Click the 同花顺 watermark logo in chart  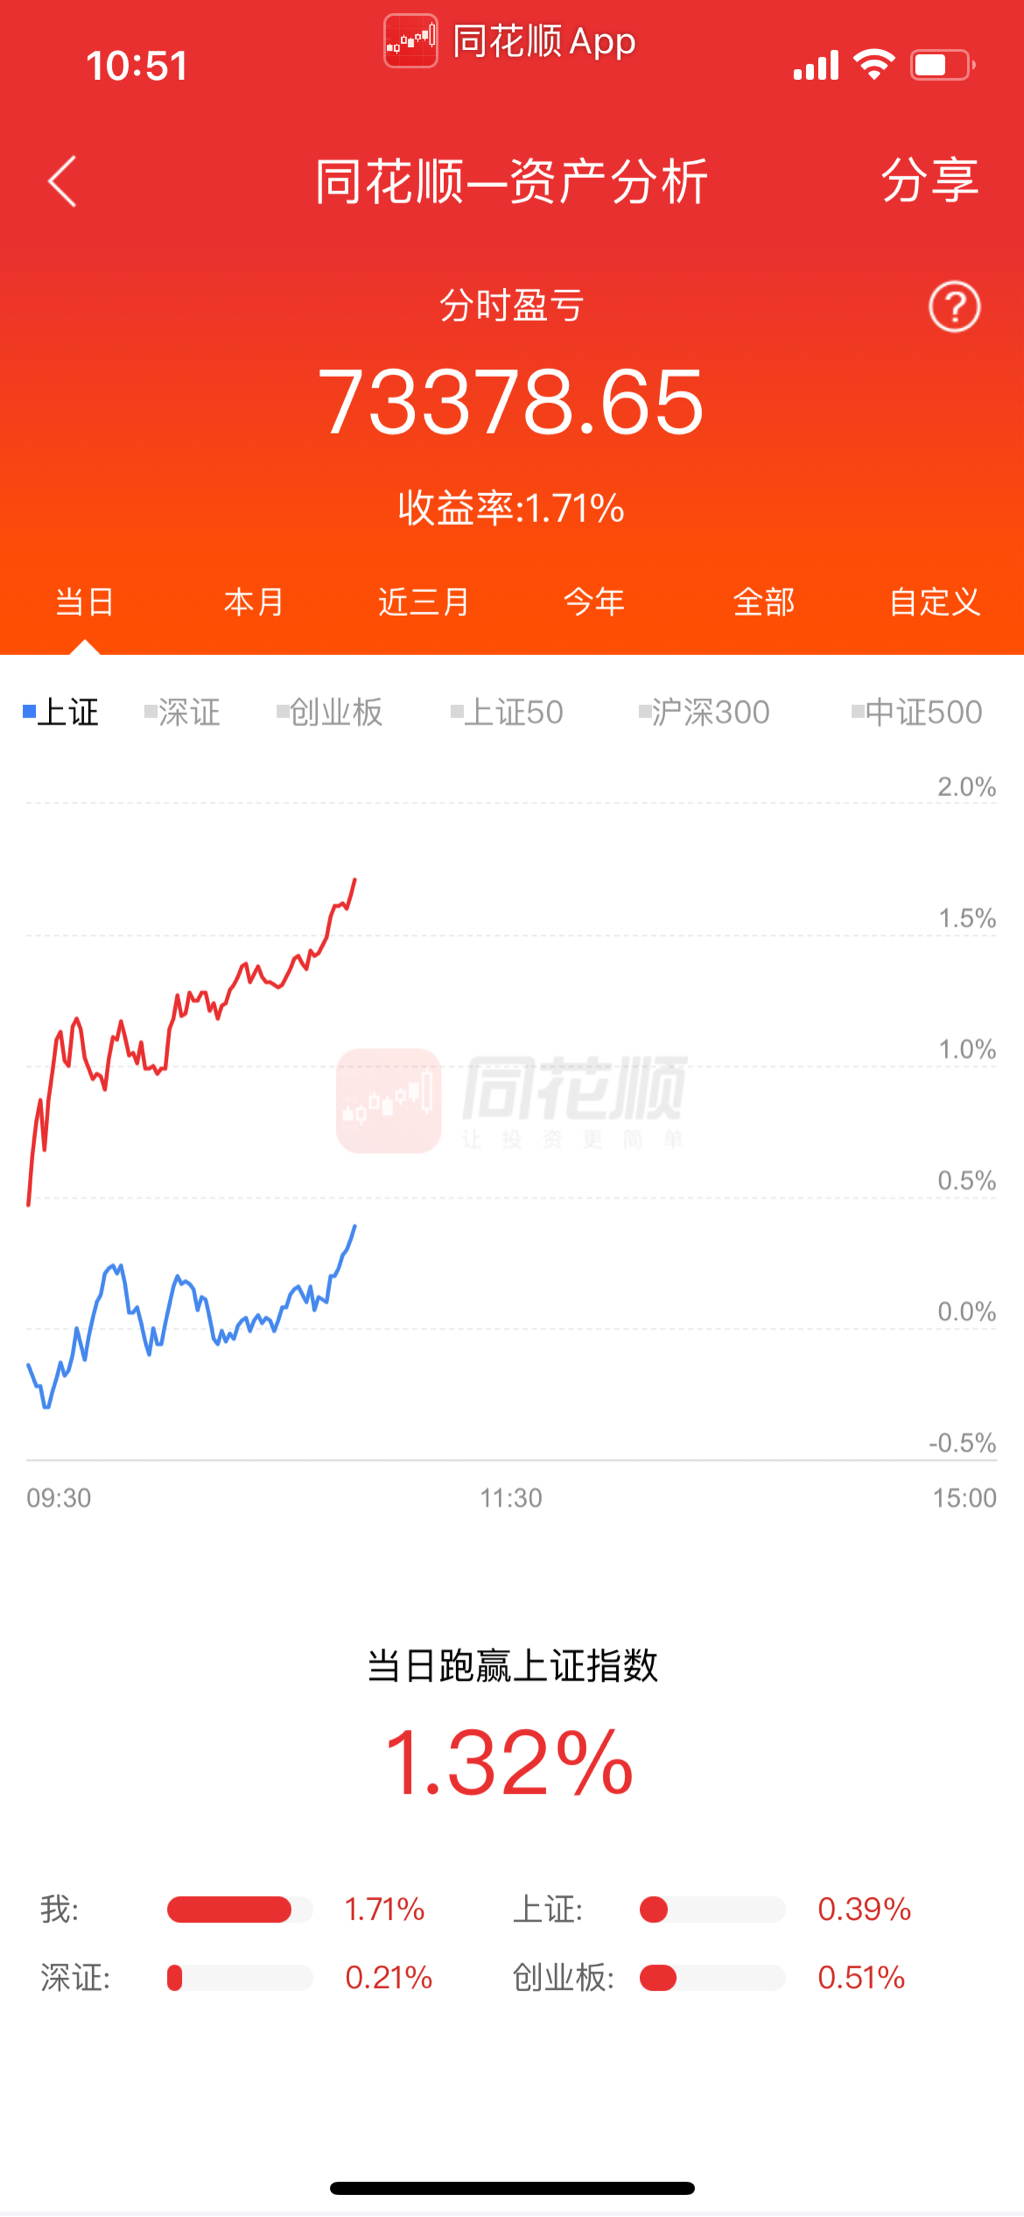(x=512, y=1099)
